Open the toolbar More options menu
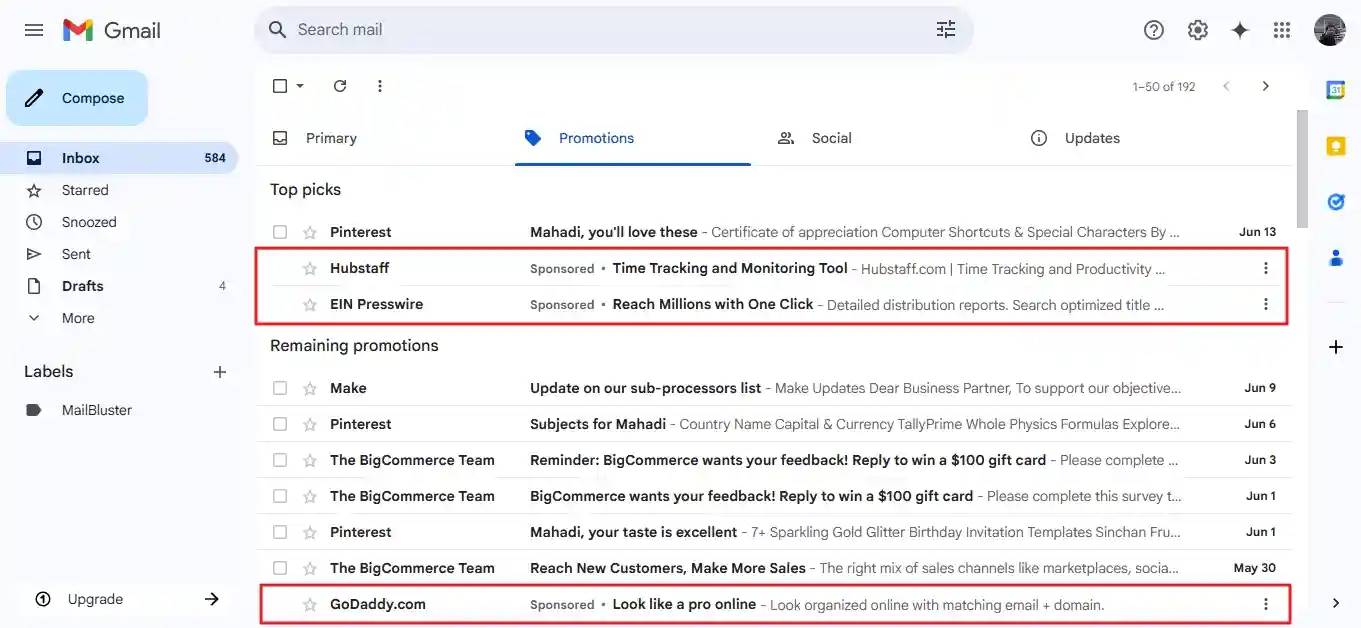 tap(380, 86)
